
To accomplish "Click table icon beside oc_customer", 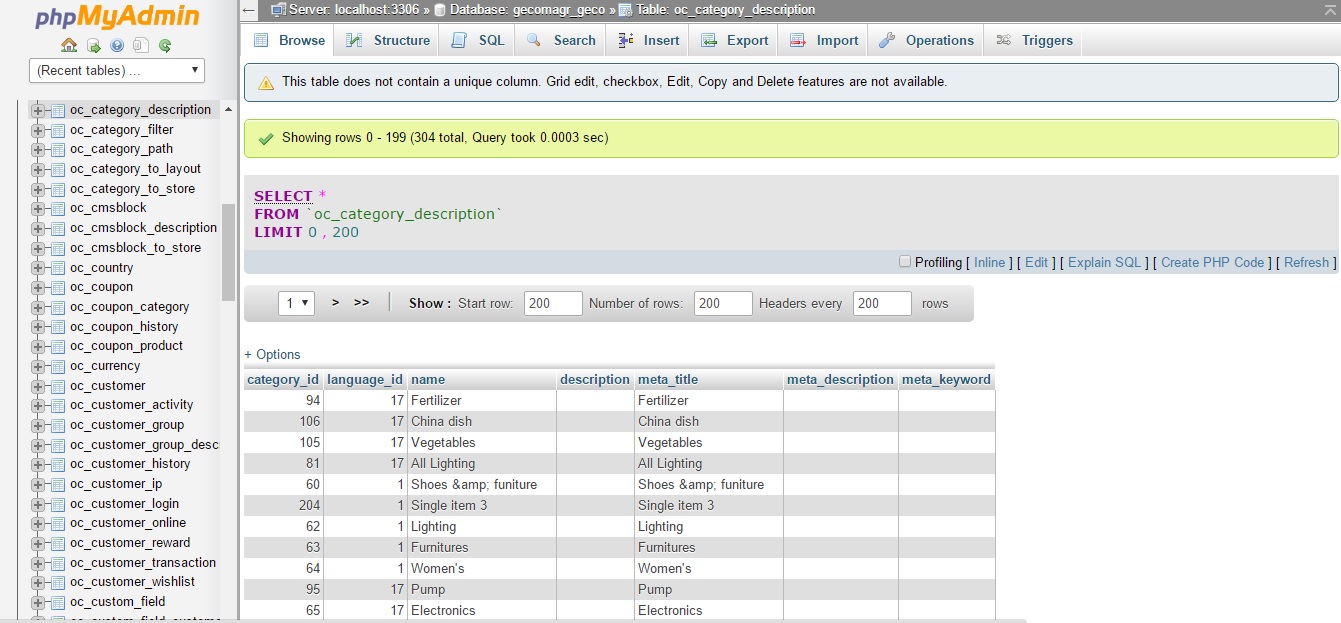I will coord(58,386).
